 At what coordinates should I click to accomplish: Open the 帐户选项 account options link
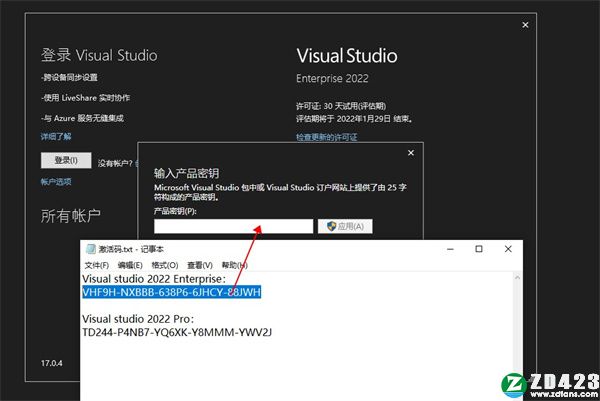56,182
